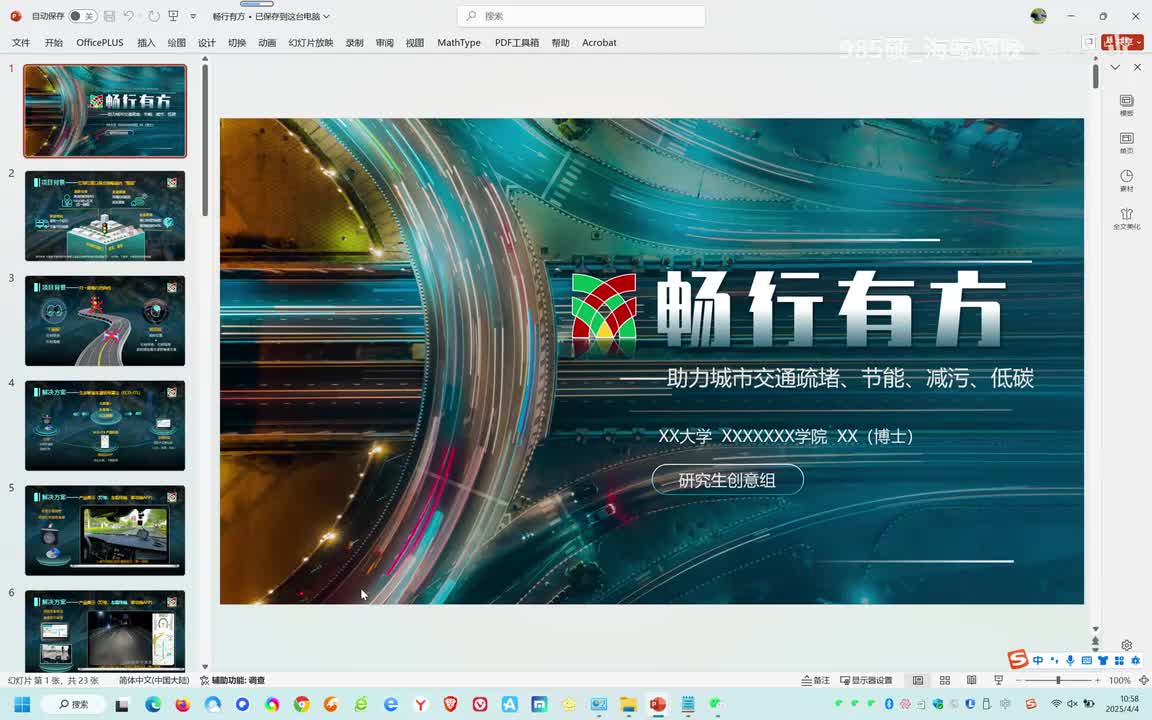1152x720 pixels.
Task: Open the Acrobat tab
Action: point(599,43)
